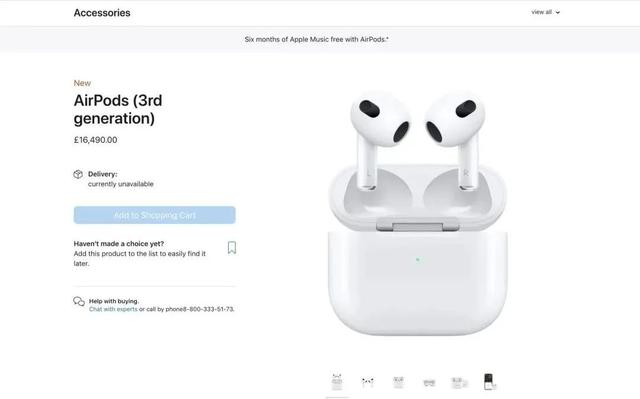Click the chevron beside view all
The width and height of the screenshot is (640, 399).
(558, 13)
